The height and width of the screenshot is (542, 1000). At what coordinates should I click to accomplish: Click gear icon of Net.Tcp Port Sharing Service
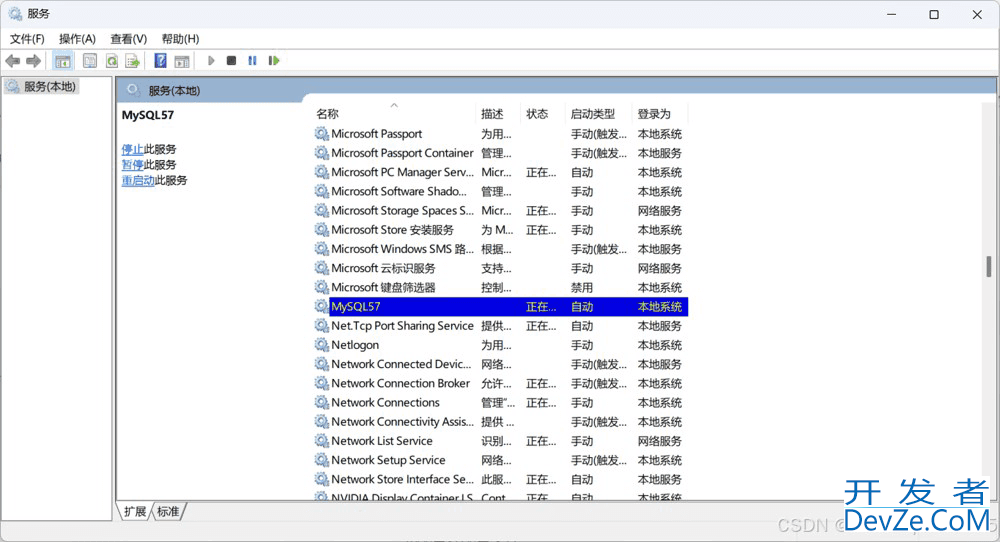321,326
